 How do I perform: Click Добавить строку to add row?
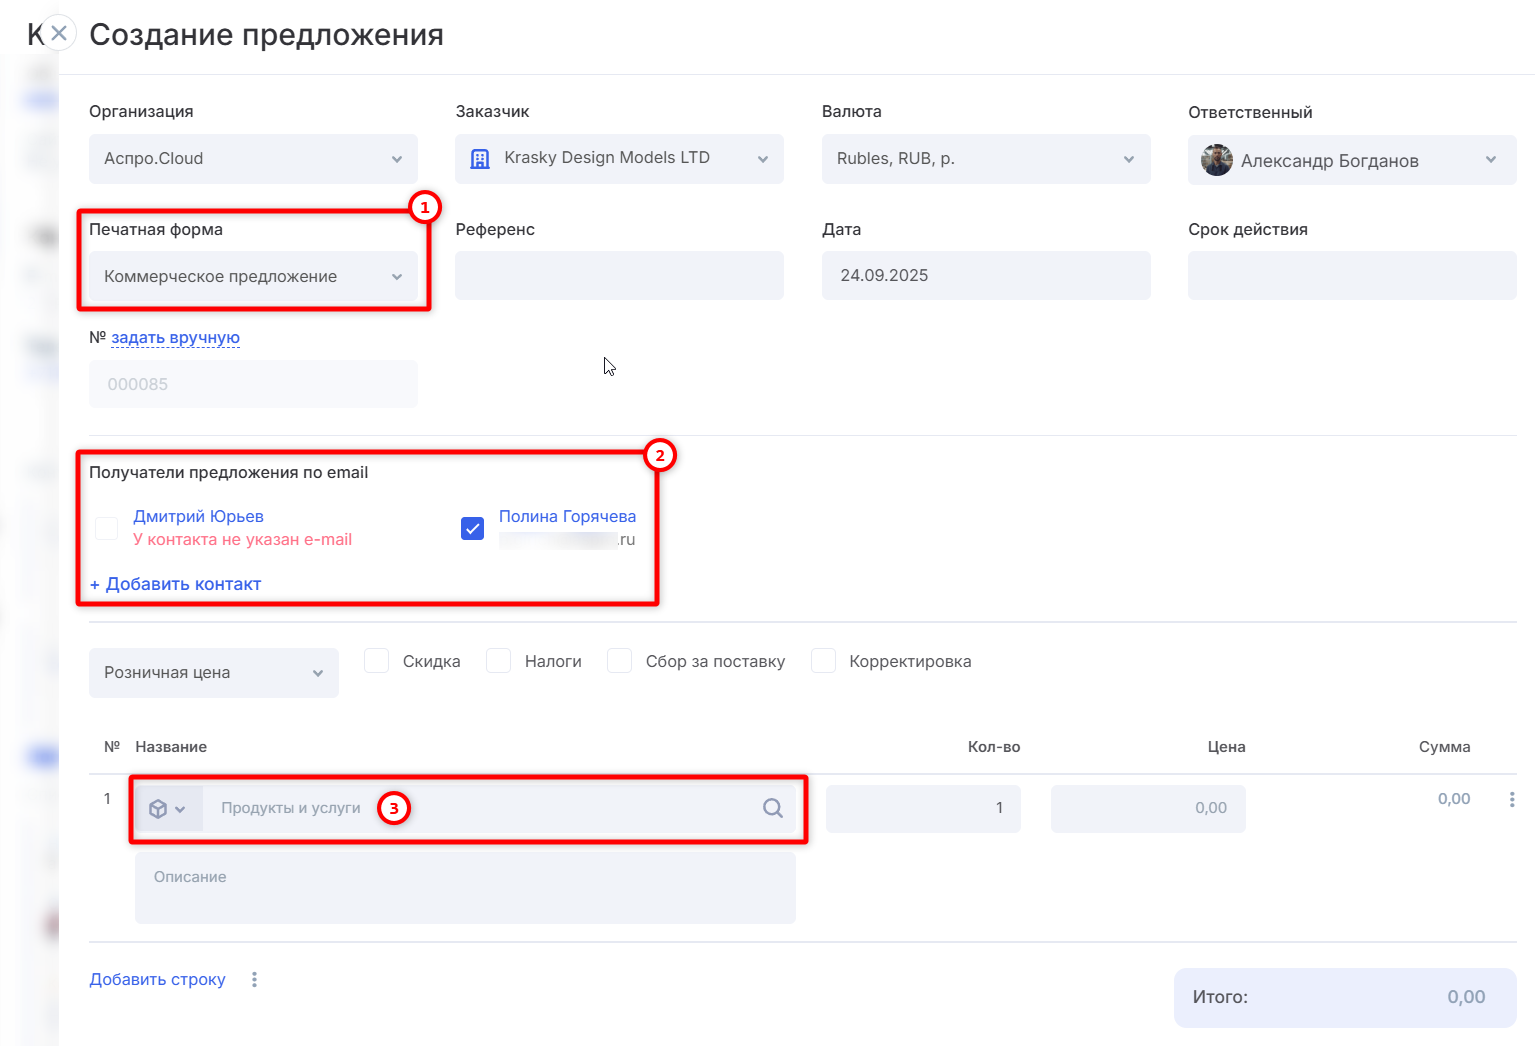157,979
